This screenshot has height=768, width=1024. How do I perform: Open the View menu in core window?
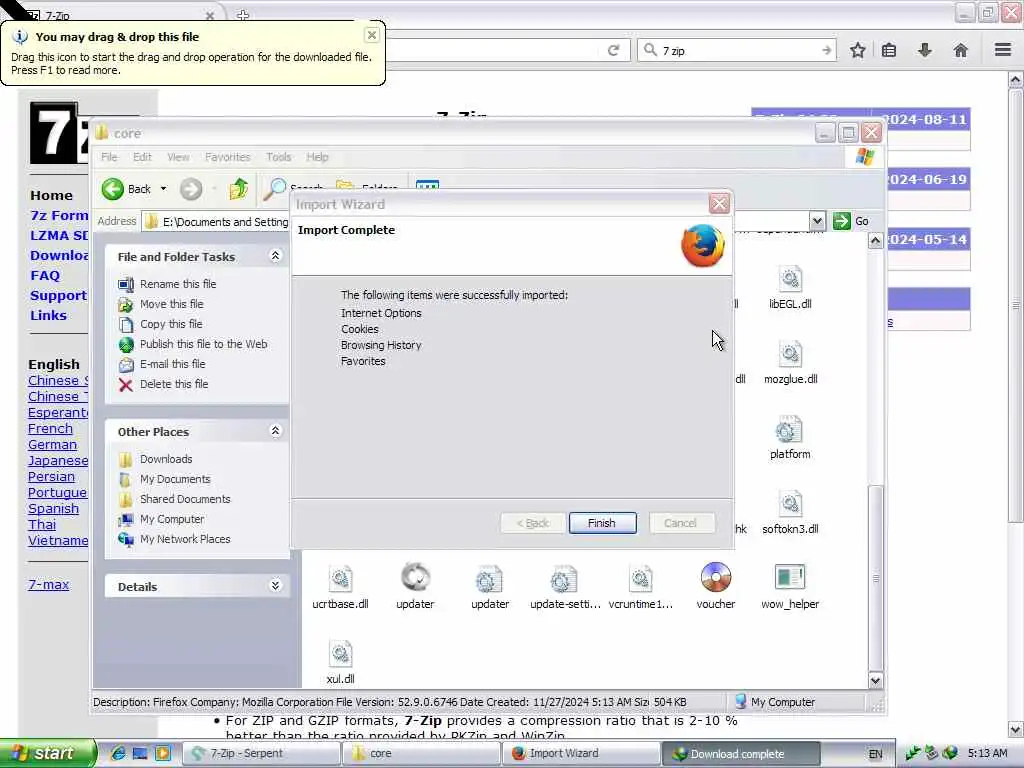tap(178, 157)
